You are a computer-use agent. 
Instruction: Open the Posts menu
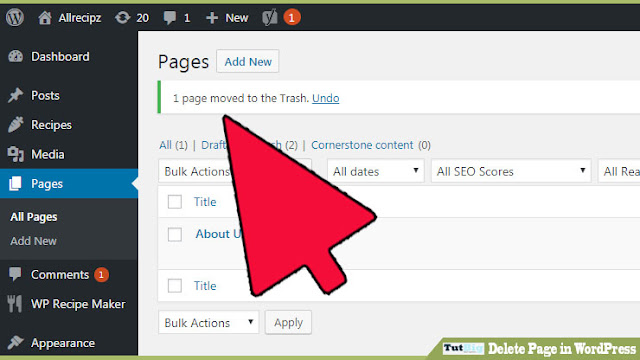pyautogui.click(x=45, y=96)
